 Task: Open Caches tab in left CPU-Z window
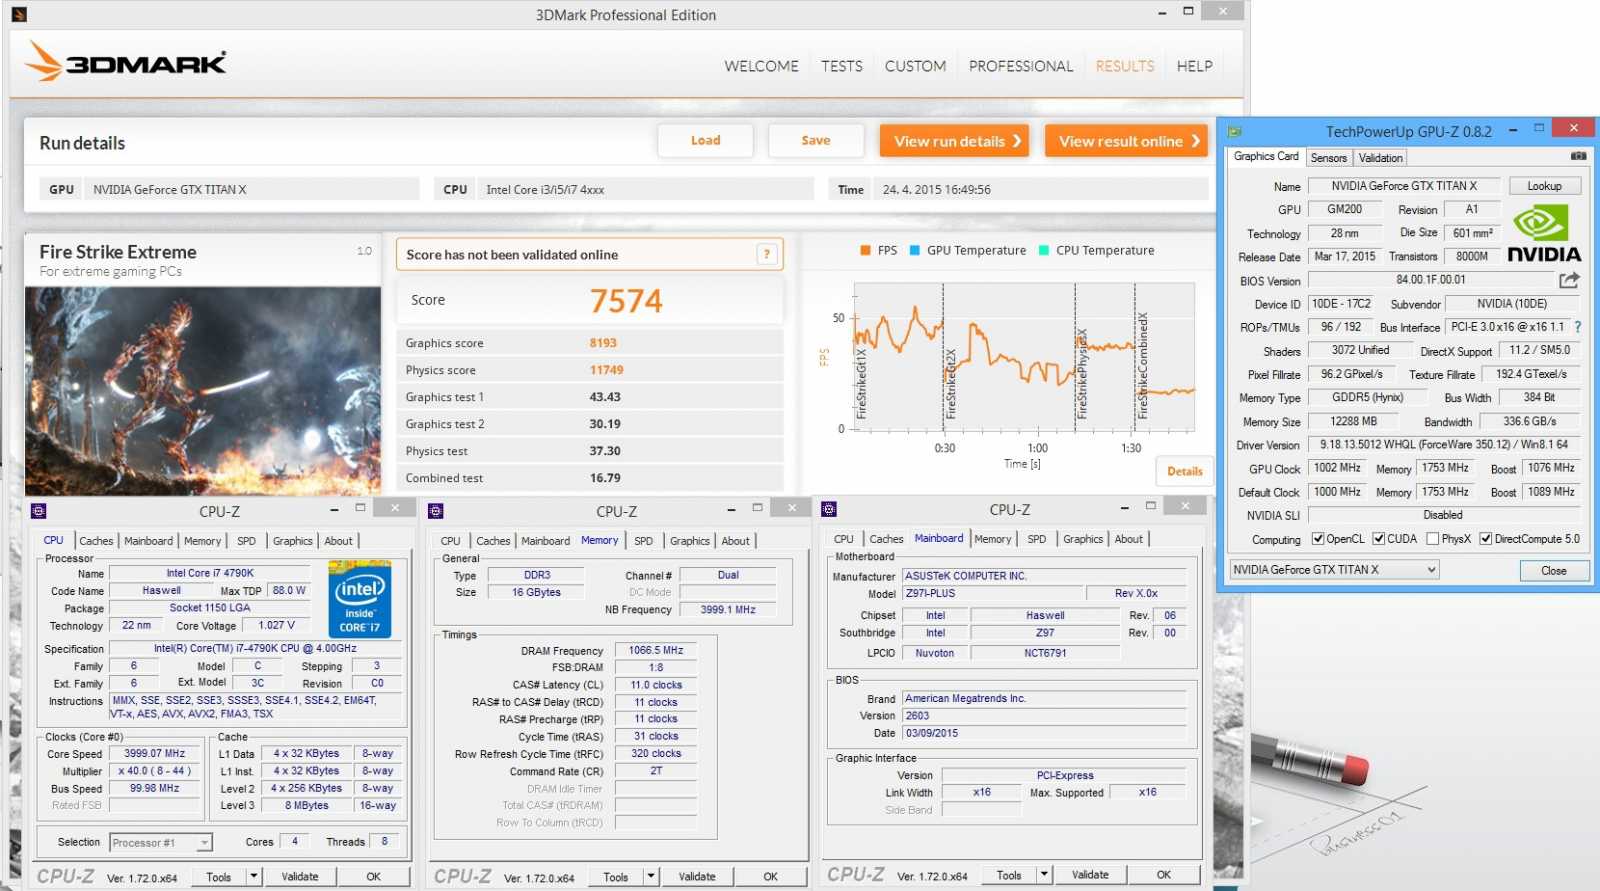point(96,541)
